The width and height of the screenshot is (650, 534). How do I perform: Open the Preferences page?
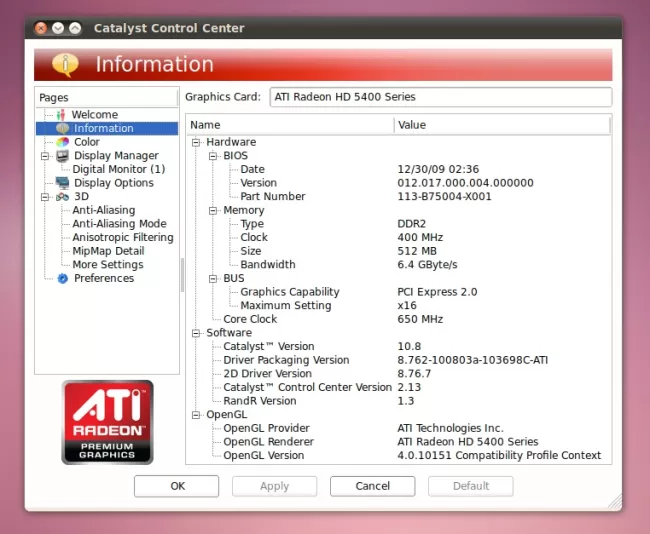[104, 278]
